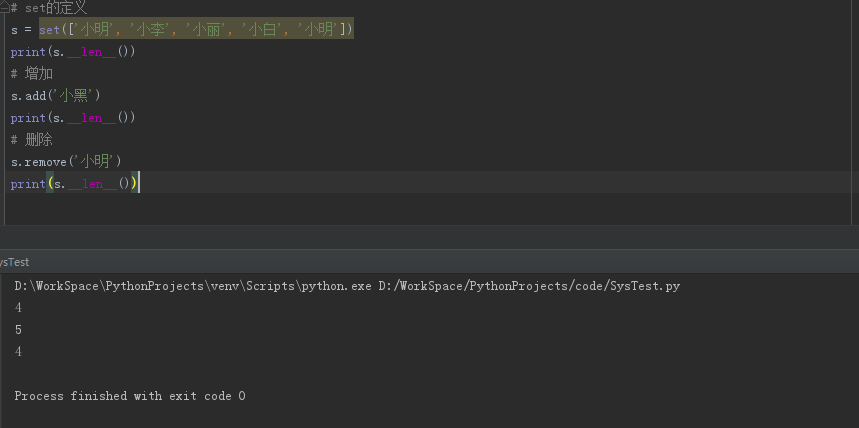Click the '小李' string in the set list
The width and height of the screenshot is (859, 428).
tap(150, 30)
